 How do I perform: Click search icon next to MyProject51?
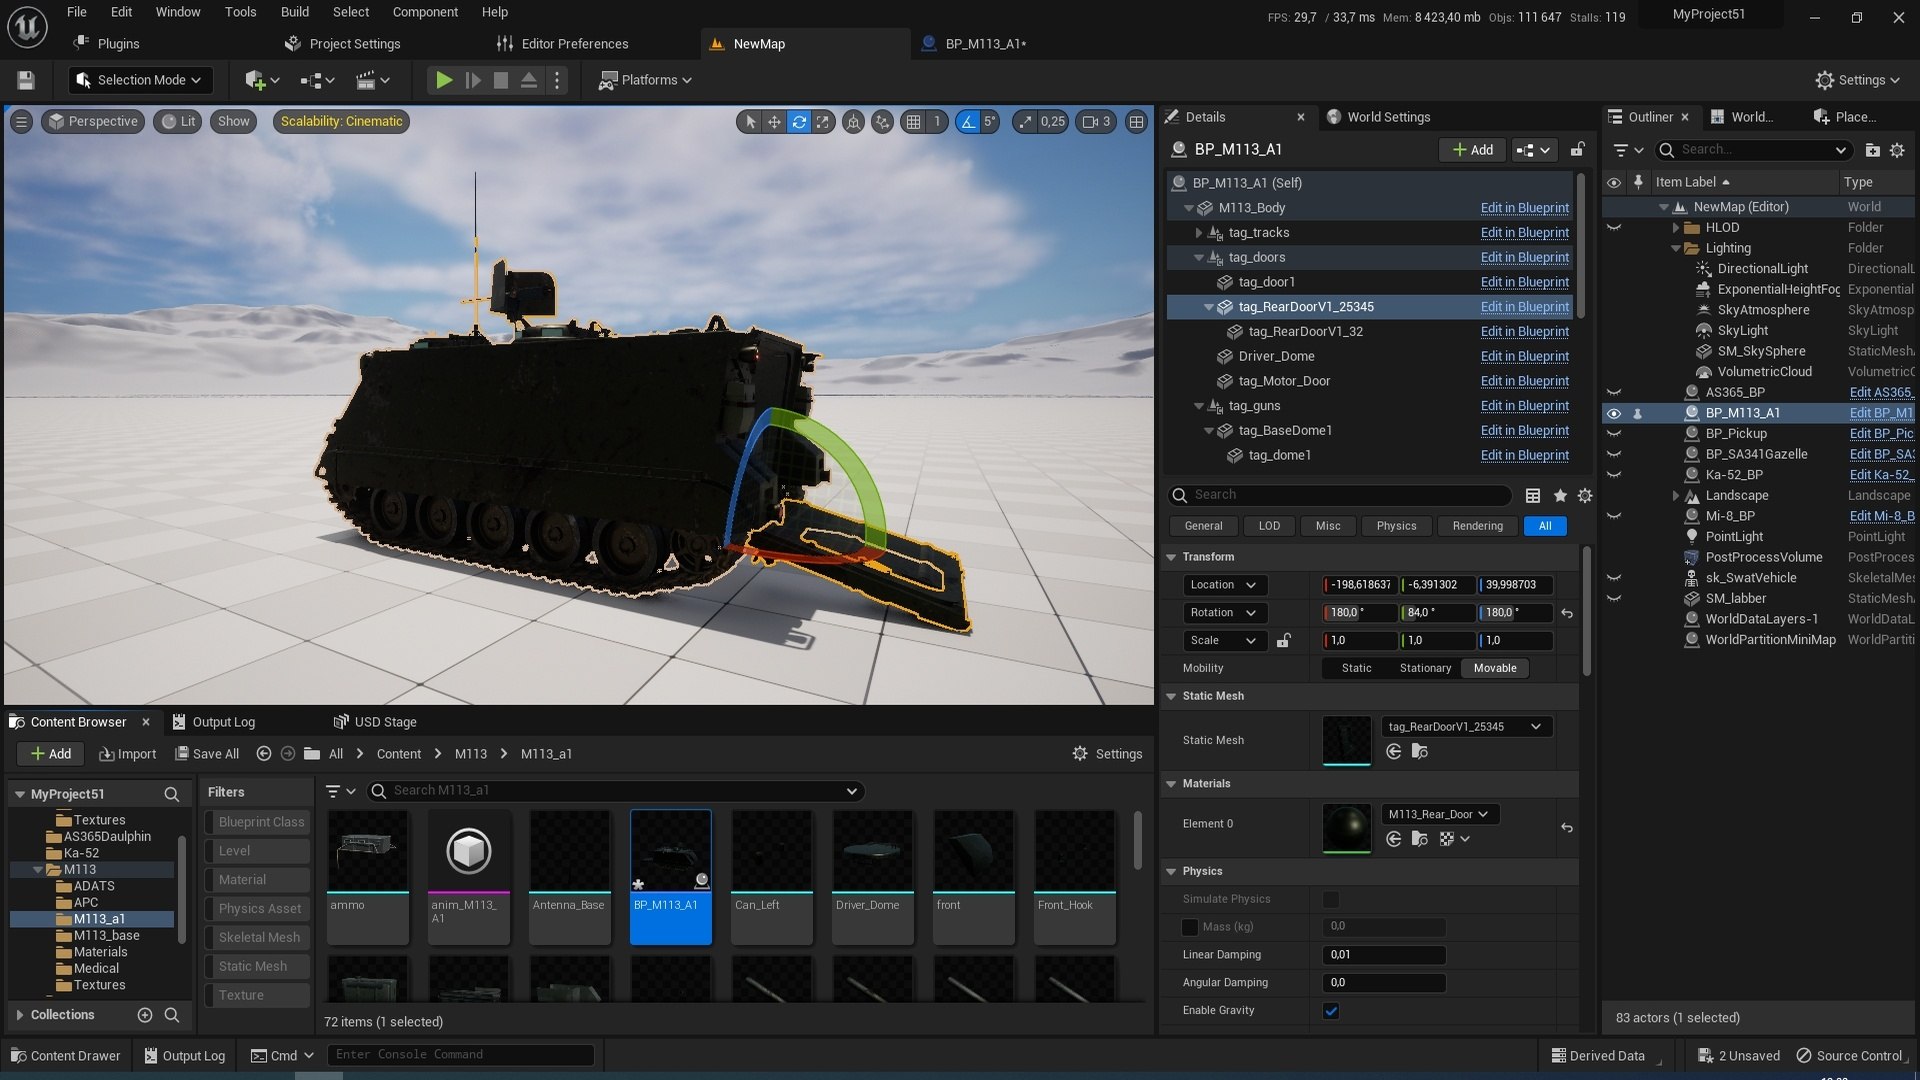(171, 795)
